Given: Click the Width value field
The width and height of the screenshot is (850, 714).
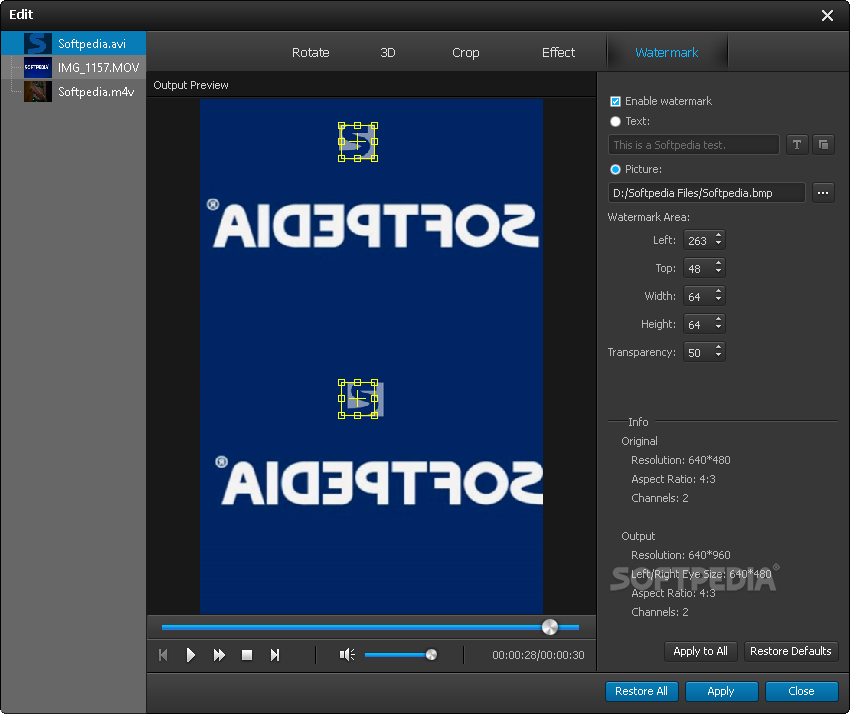Looking at the screenshot, I should (x=698, y=297).
